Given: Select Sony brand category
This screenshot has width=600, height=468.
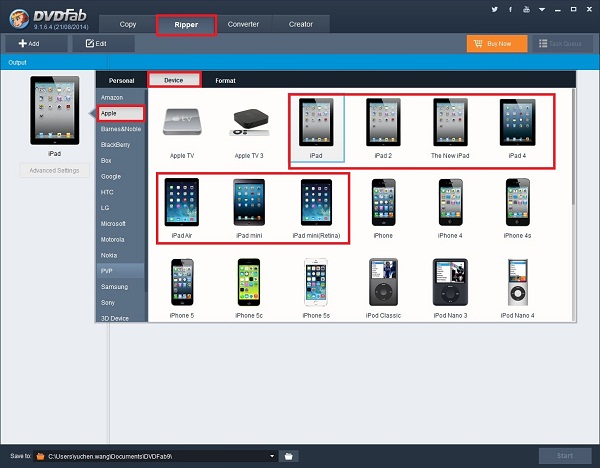Looking at the screenshot, I should [120, 302].
